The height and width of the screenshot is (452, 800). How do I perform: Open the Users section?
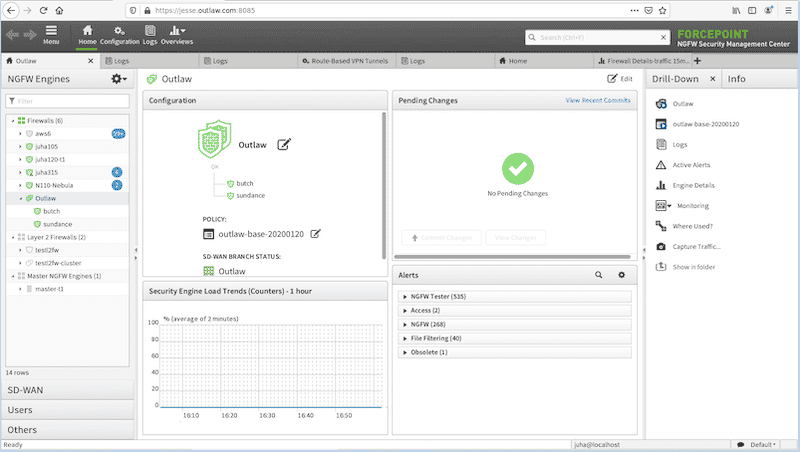[67, 410]
